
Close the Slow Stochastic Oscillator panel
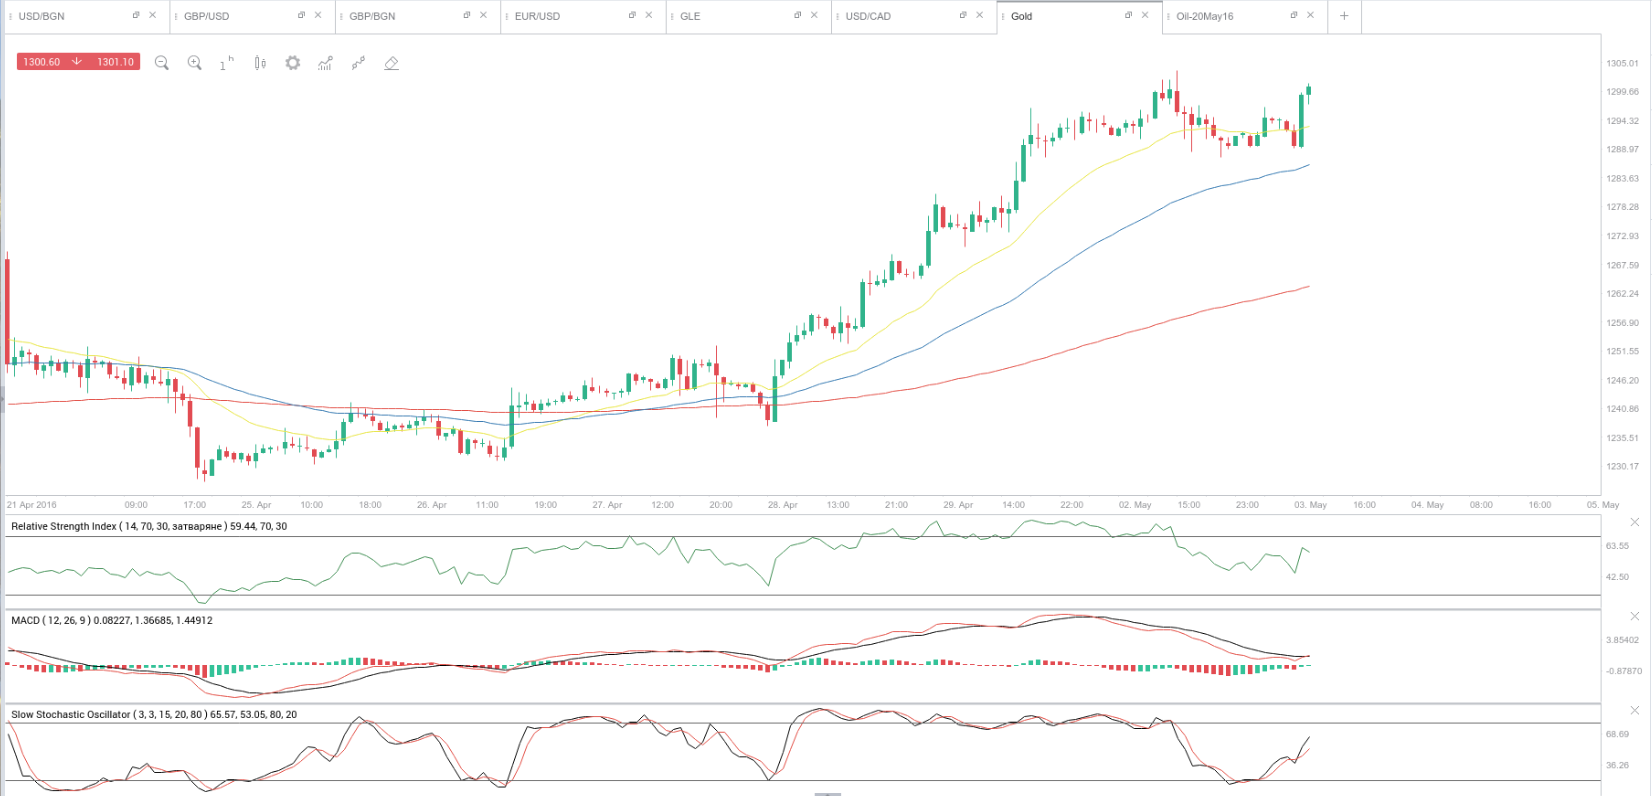point(1635,710)
